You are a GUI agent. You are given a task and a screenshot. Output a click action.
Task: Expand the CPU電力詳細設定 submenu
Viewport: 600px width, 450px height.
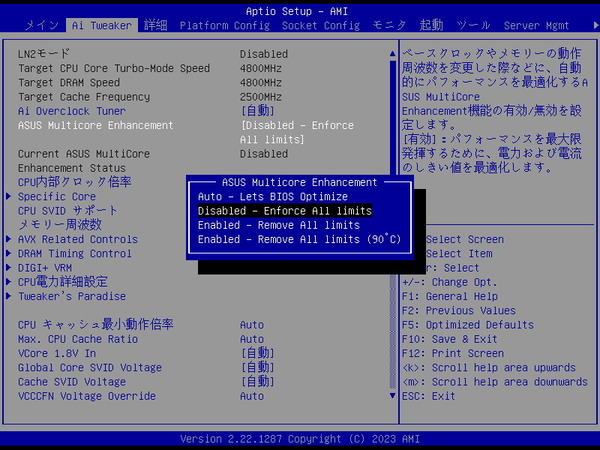pyautogui.click(x=62, y=282)
